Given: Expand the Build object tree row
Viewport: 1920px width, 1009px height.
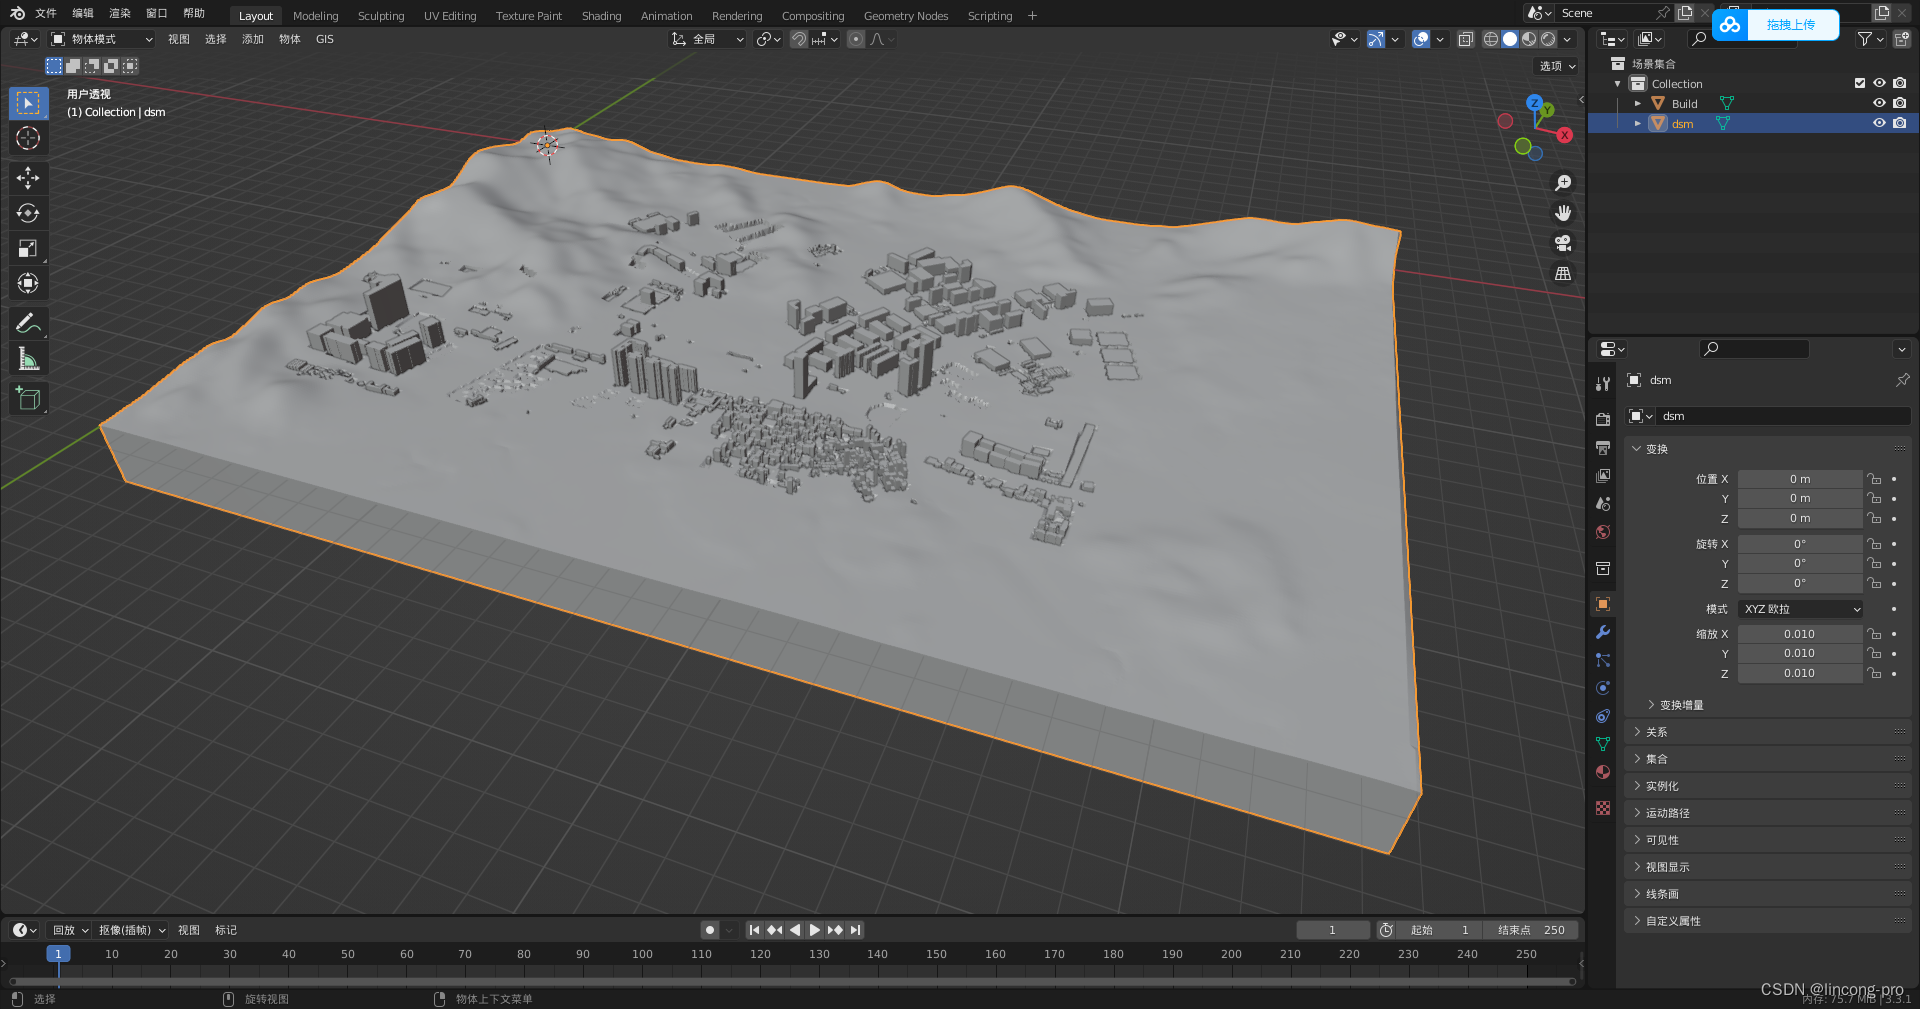Looking at the screenshot, I should [1637, 103].
